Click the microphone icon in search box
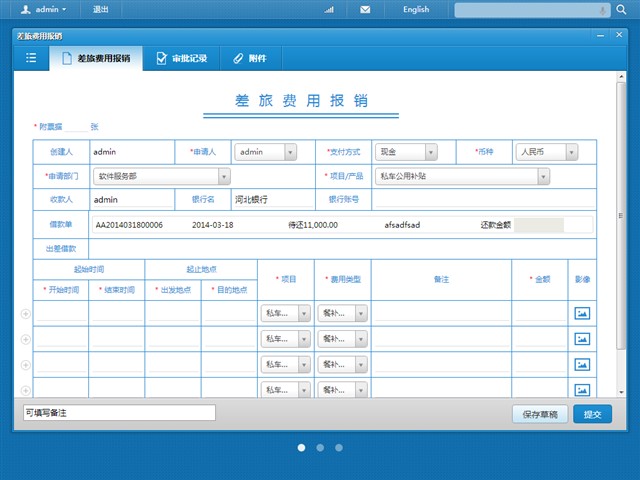 point(602,11)
